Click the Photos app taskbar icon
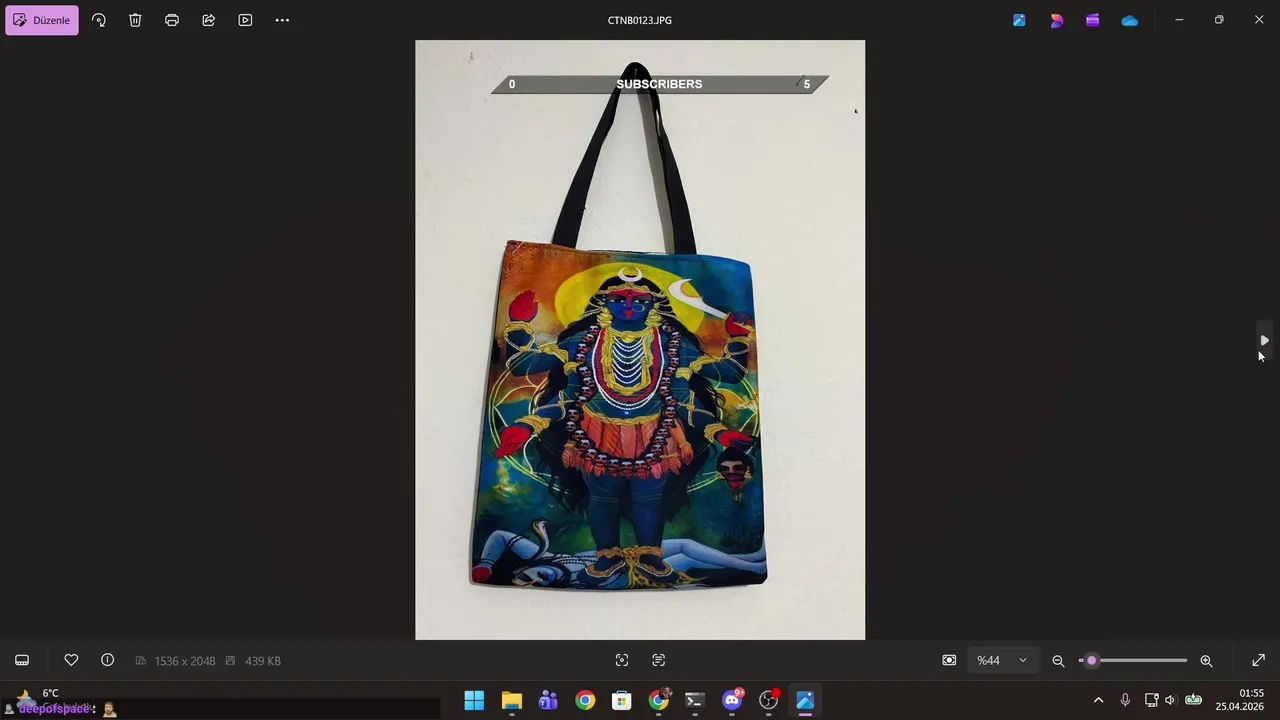Viewport: 1280px width, 720px height. coord(805,700)
